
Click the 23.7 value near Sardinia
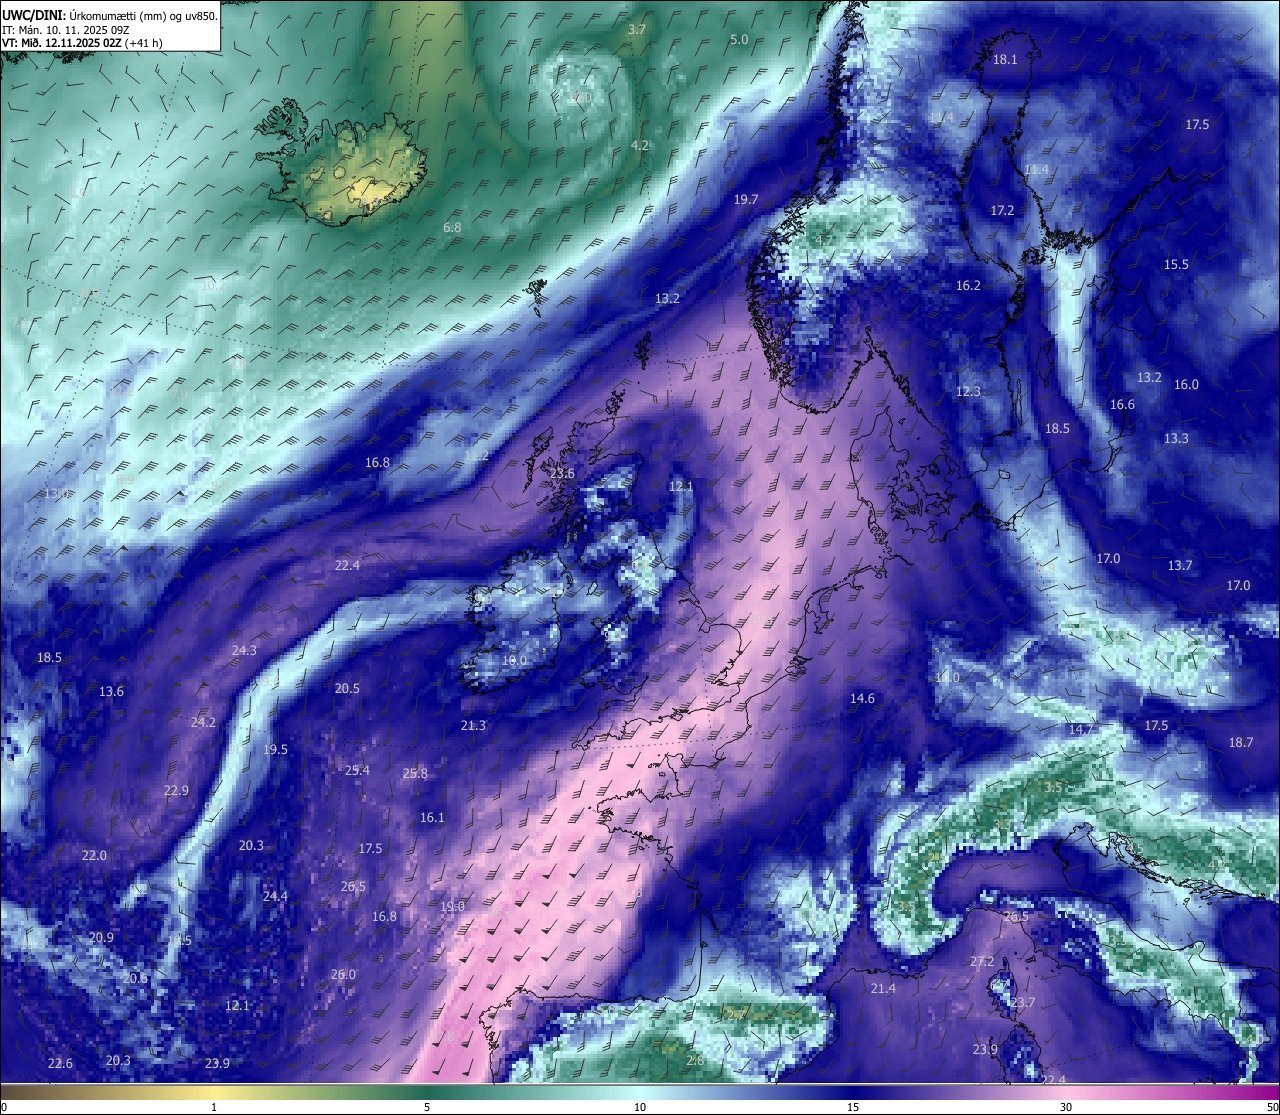[1022, 1002]
